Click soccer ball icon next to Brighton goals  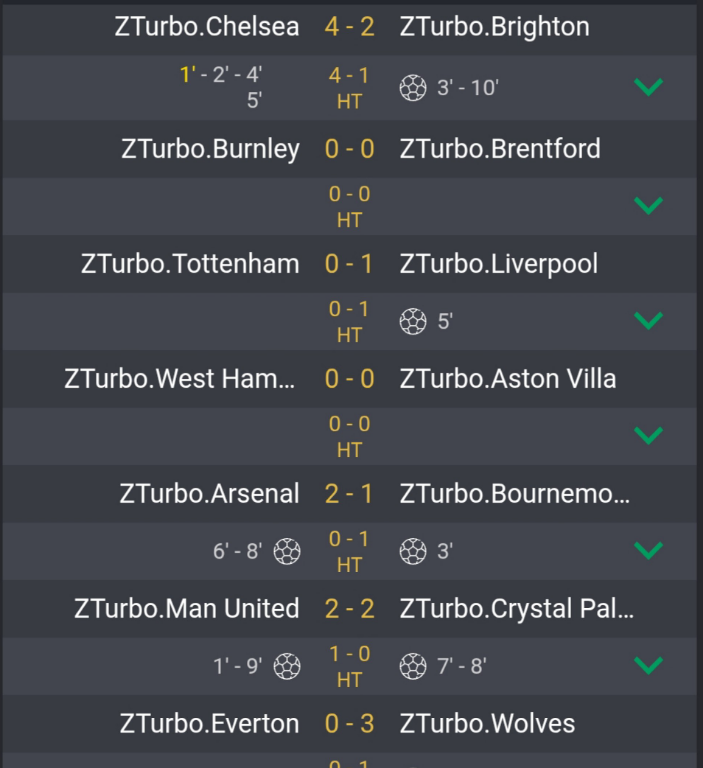[x=413, y=88]
